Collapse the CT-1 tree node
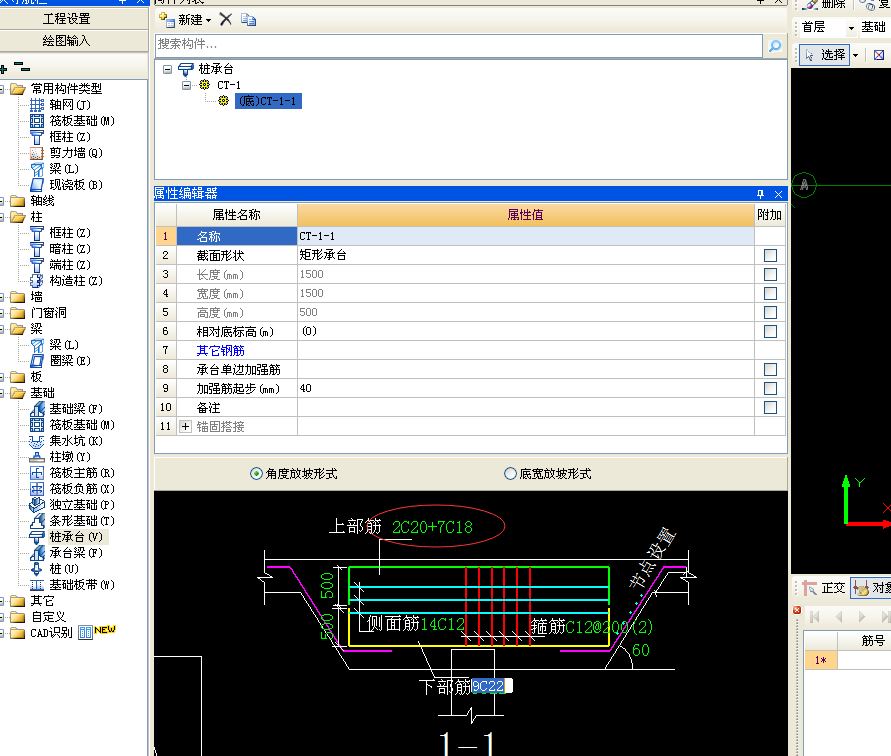Viewport: 891px width, 756px height. 186,85
